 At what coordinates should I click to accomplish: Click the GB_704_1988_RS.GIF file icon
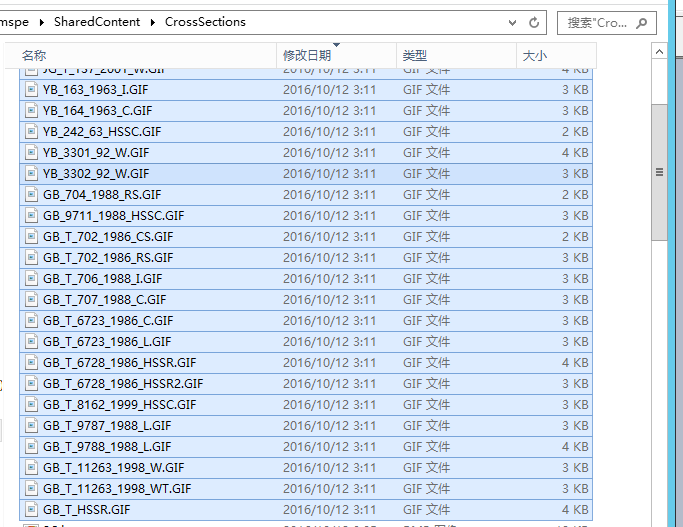point(31,195)
